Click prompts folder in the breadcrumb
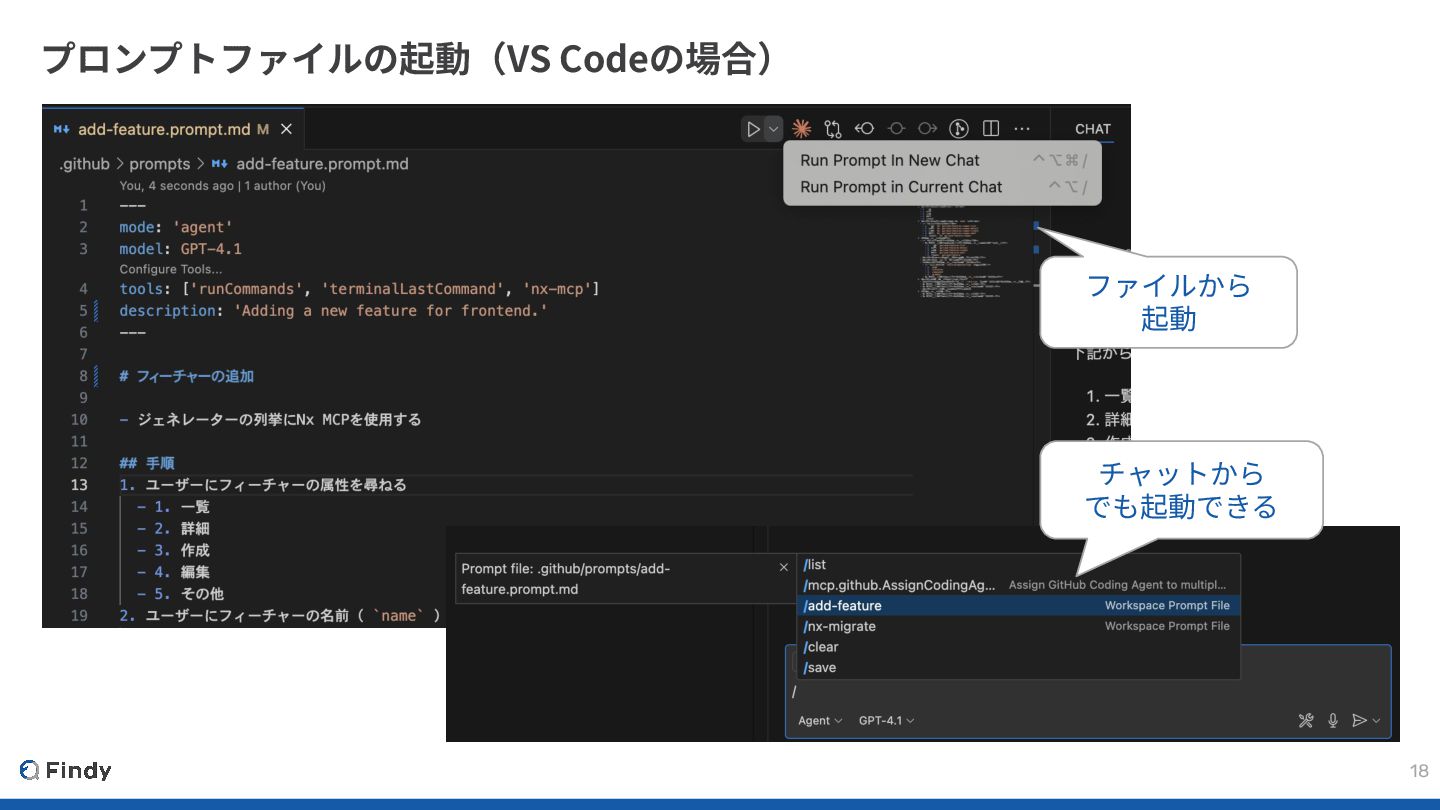1440x810 pixels. (x=159, y=164)
